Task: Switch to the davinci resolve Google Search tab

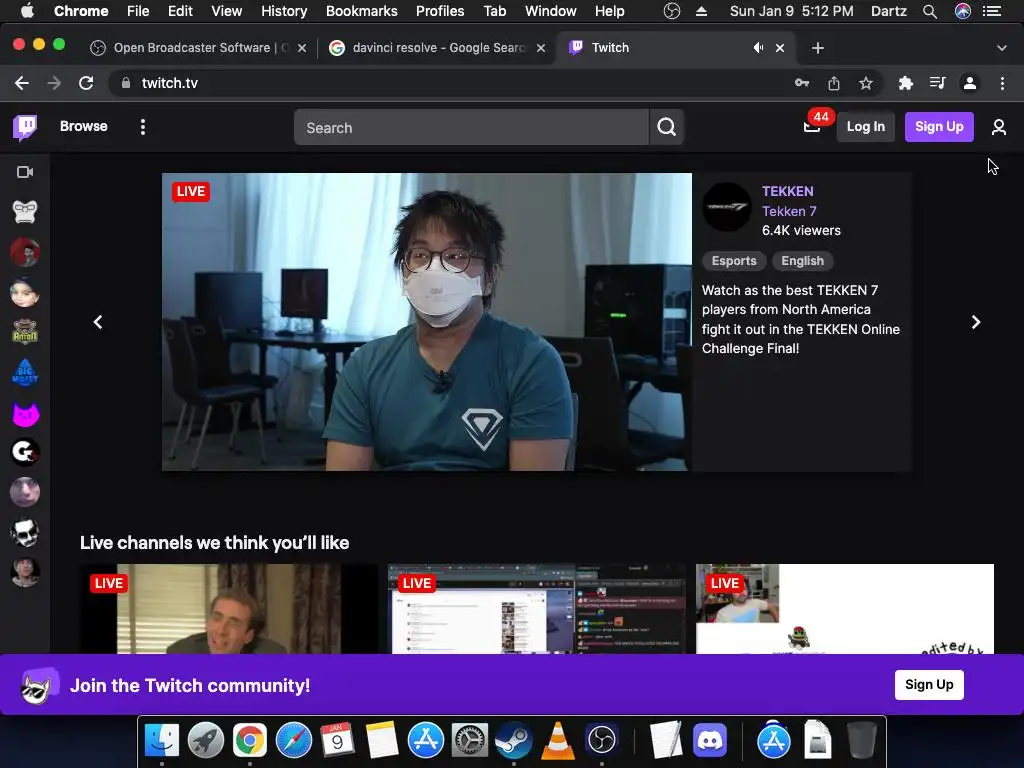Action: 436,48
